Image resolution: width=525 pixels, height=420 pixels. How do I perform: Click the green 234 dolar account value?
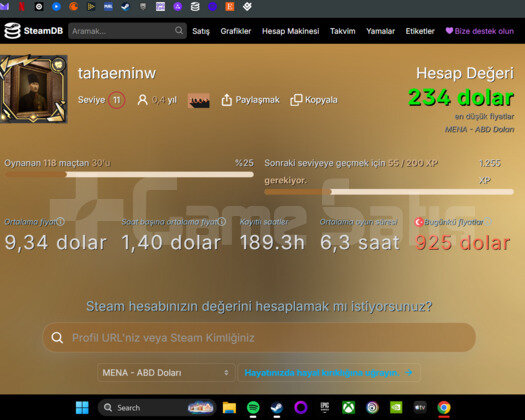click(461, 97)
